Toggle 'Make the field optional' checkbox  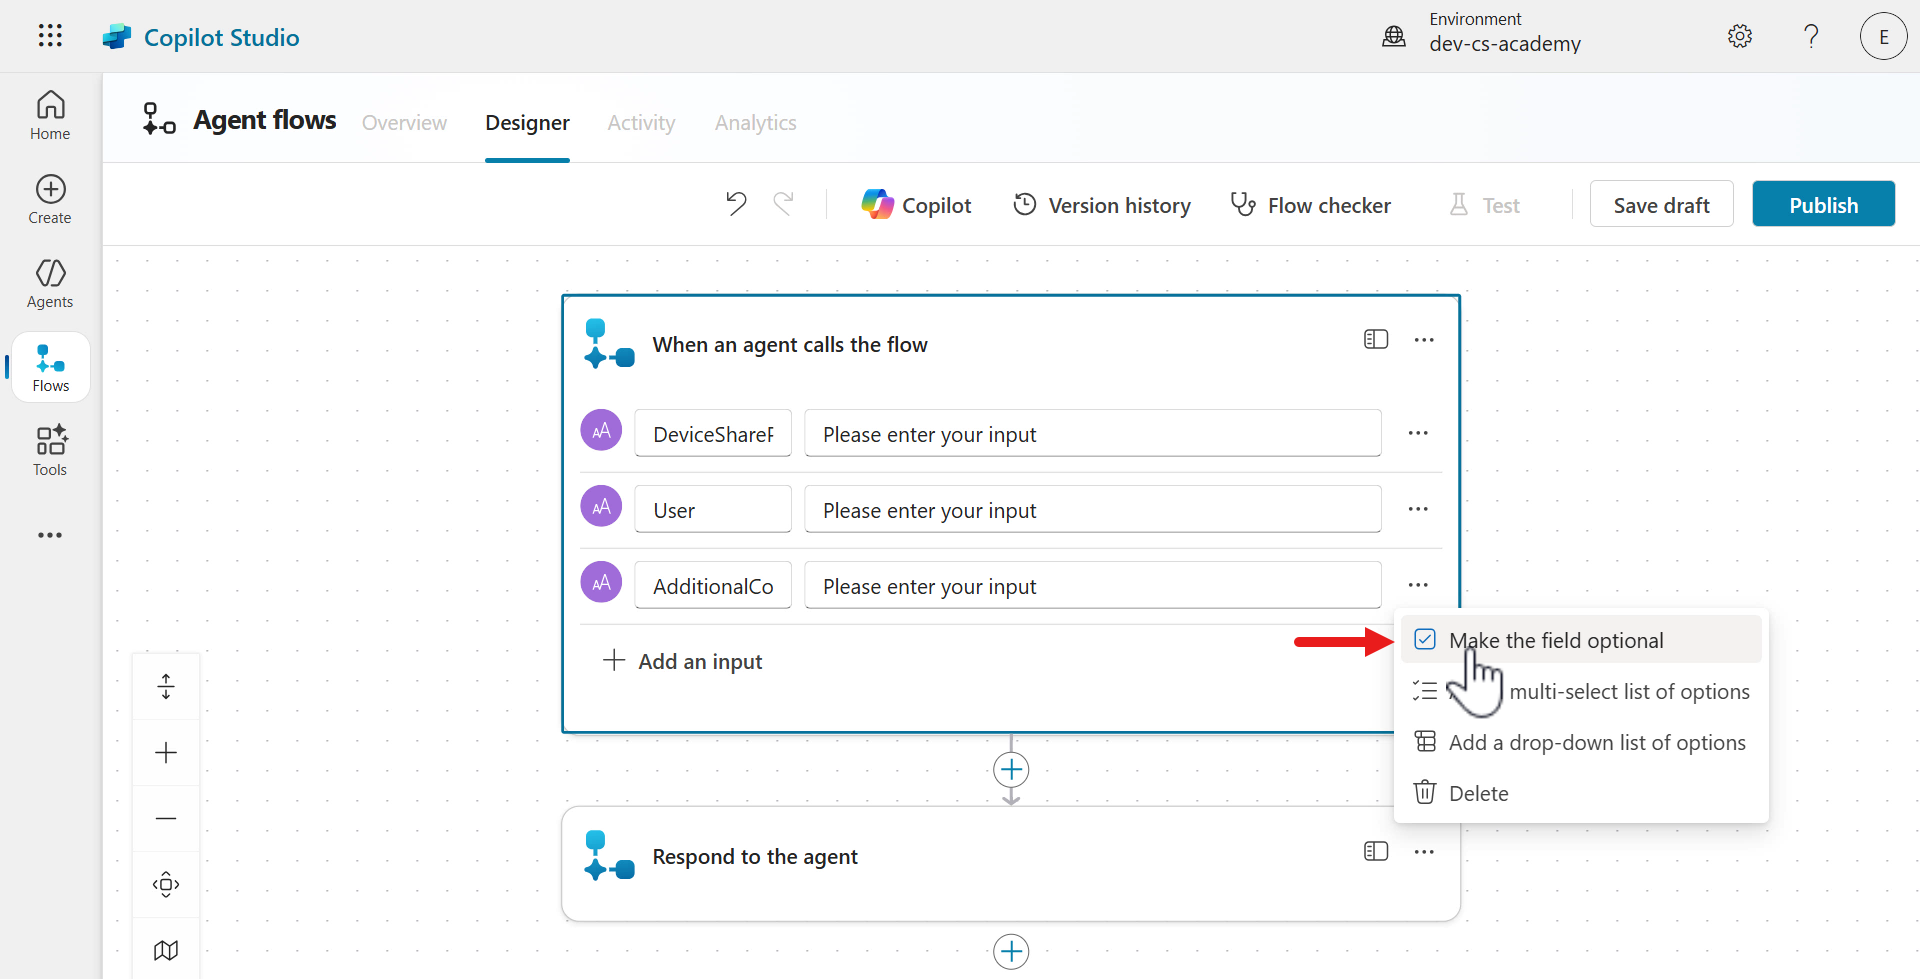tap(1425, 640)
